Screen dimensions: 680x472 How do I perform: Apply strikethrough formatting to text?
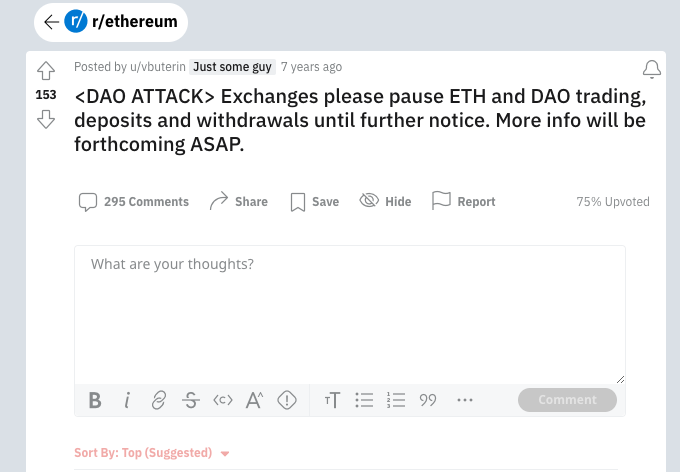tap(190, 400)
